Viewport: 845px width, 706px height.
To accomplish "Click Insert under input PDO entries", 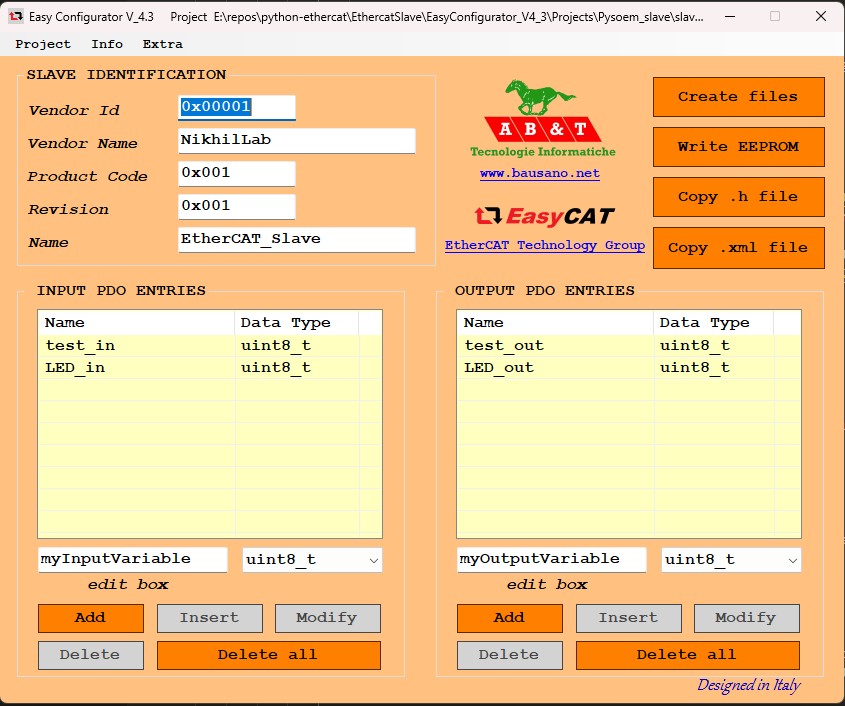I will 210,618.
